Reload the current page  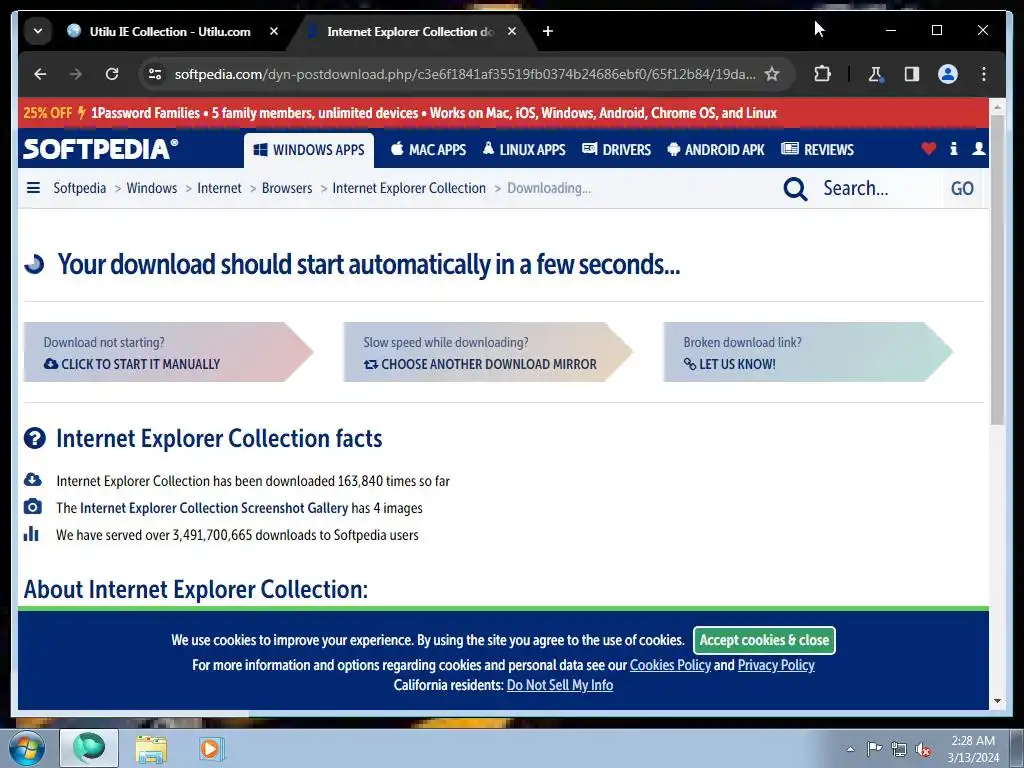[112, 74]
